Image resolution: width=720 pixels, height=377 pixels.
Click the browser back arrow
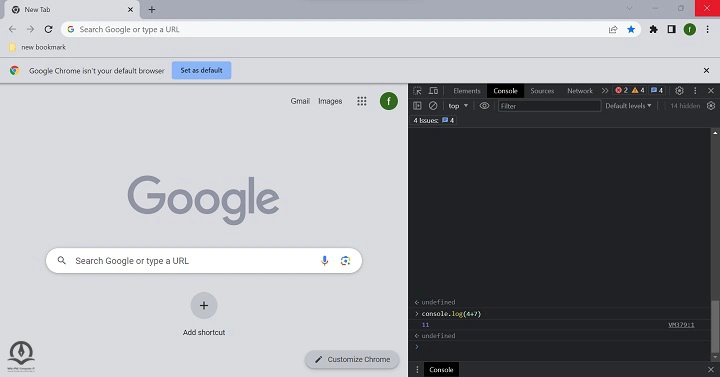(x=12, y=29)
